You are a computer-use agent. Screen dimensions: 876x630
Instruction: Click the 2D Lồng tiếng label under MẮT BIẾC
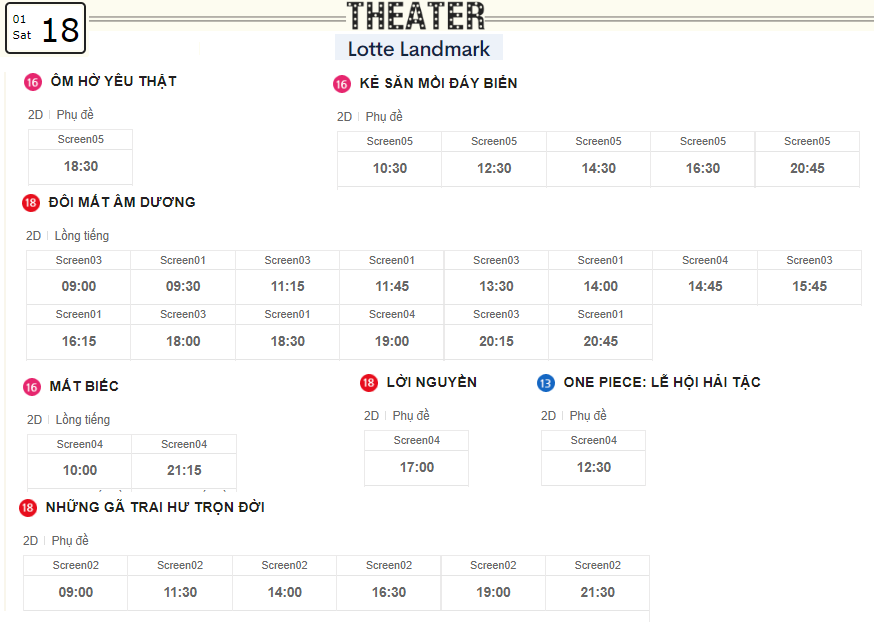[68, 419]
